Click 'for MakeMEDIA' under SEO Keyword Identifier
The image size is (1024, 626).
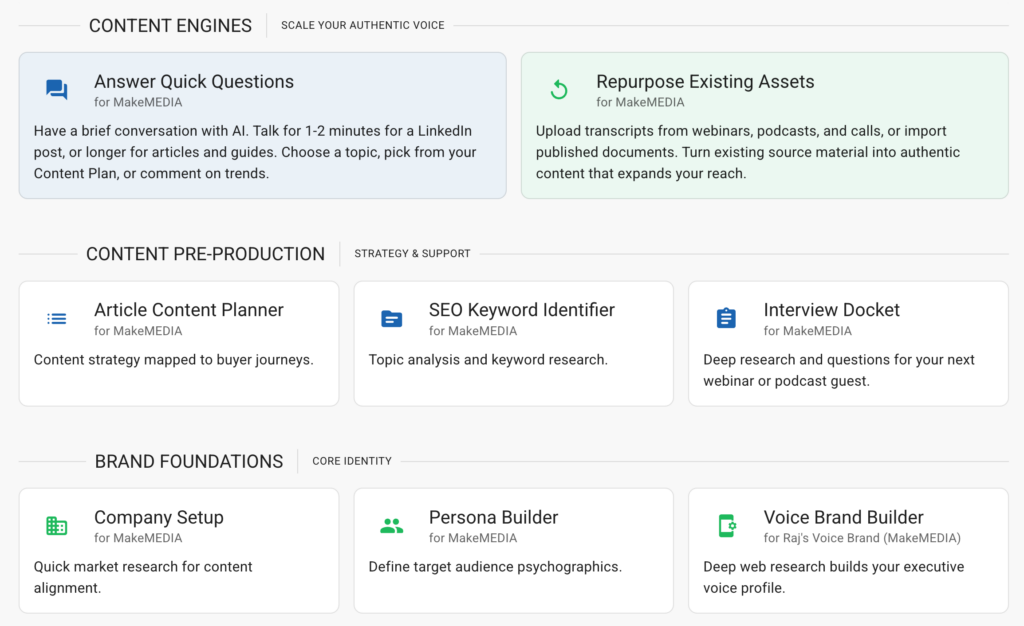[473, 331]
